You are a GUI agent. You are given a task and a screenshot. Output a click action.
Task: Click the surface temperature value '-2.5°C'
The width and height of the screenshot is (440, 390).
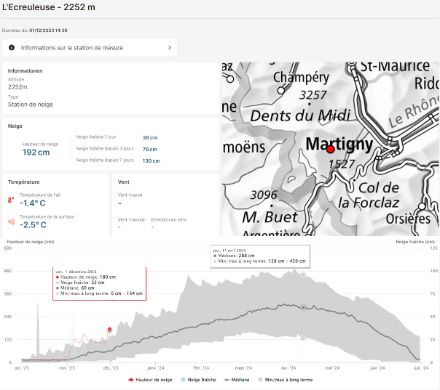33,225
